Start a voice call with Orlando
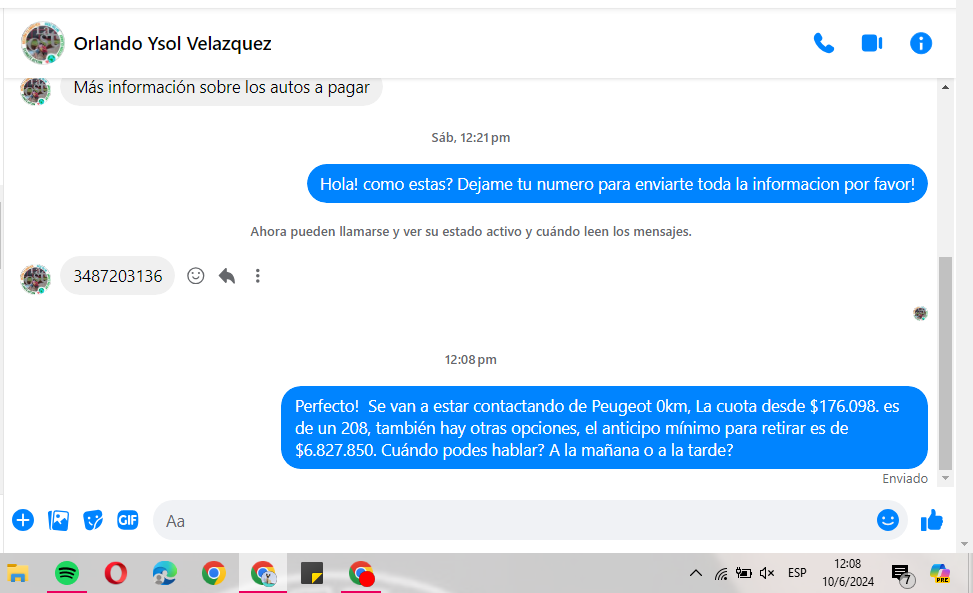Viewport: 973px width, 593px height. pos(824,44)
